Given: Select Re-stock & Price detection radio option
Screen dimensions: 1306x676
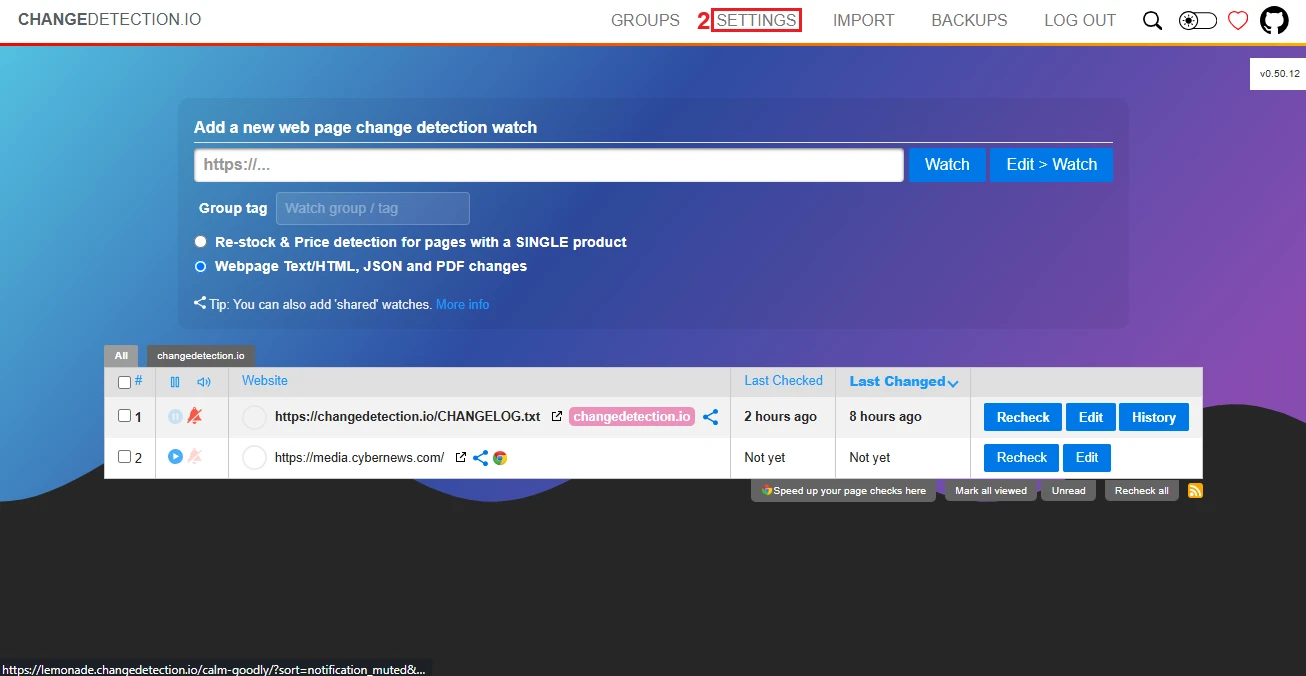Looking at the screenshot, I should pyautogui.click(x=201, y=242).
